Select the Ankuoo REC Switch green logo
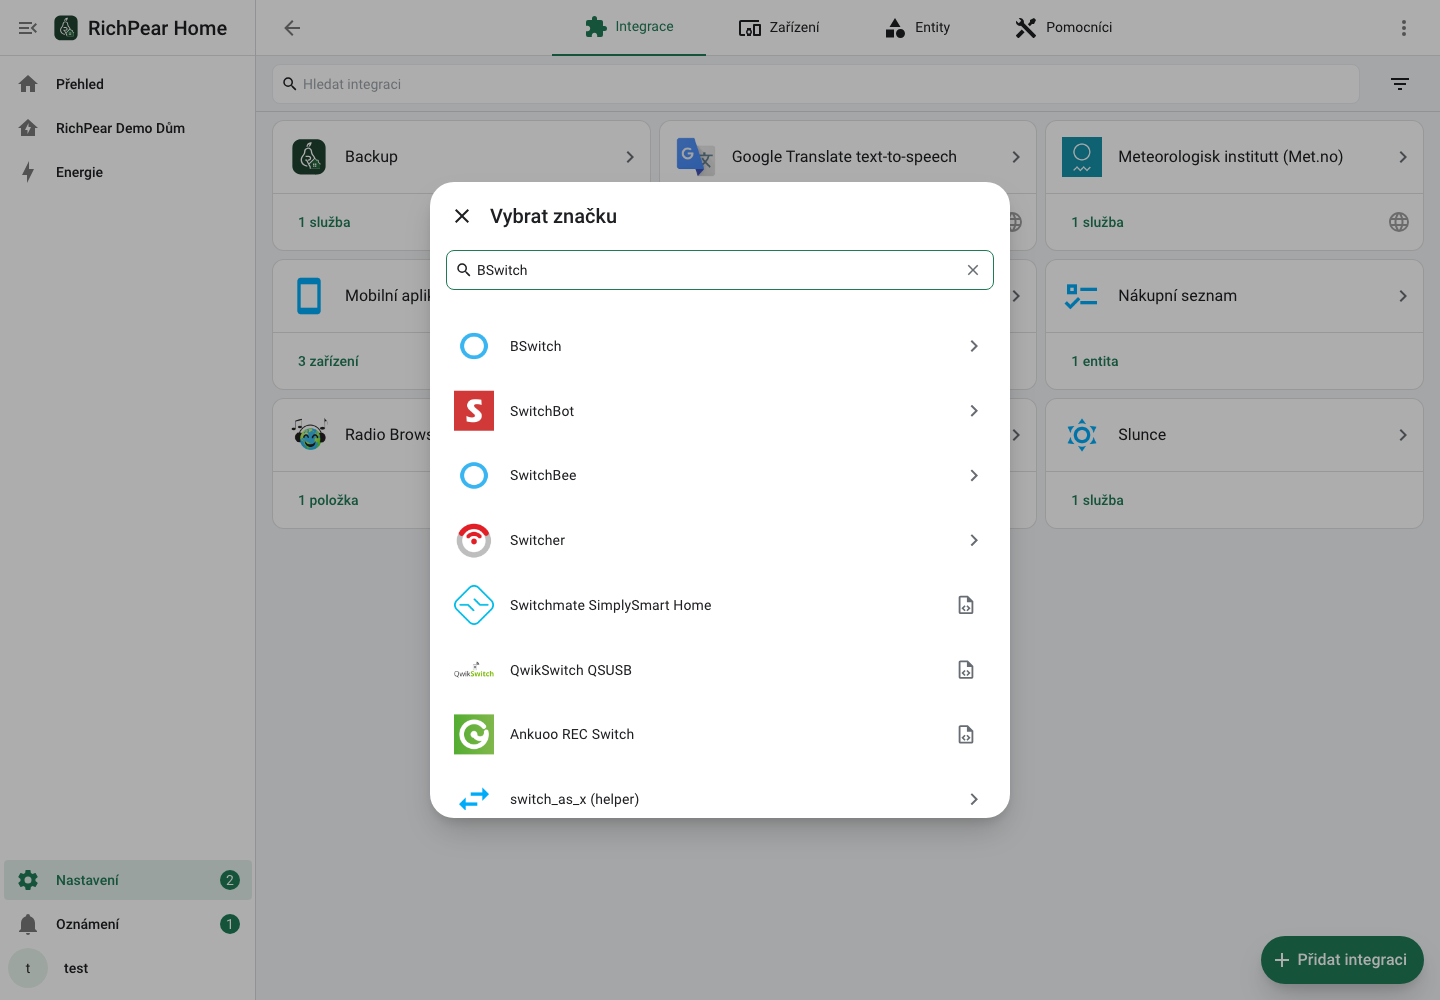This screenshot has width=1440, height=1000. 474,734
